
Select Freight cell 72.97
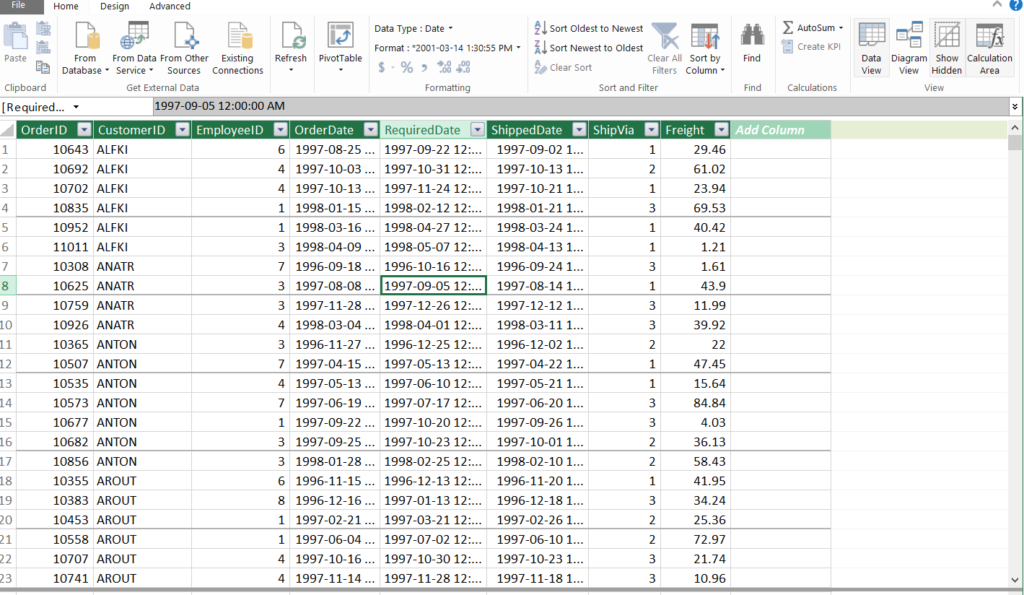point(695,539)
